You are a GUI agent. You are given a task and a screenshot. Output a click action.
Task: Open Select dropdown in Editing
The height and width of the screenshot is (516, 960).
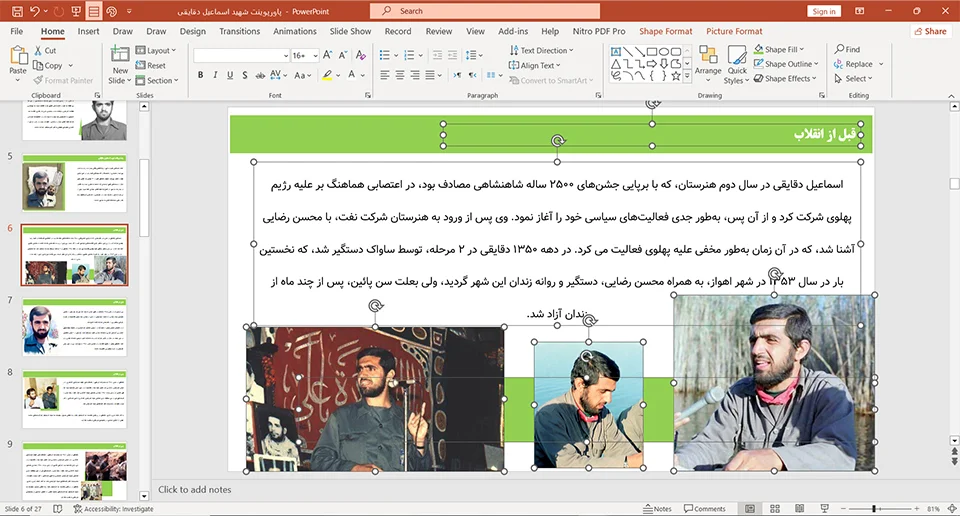(x=853, y=78)
